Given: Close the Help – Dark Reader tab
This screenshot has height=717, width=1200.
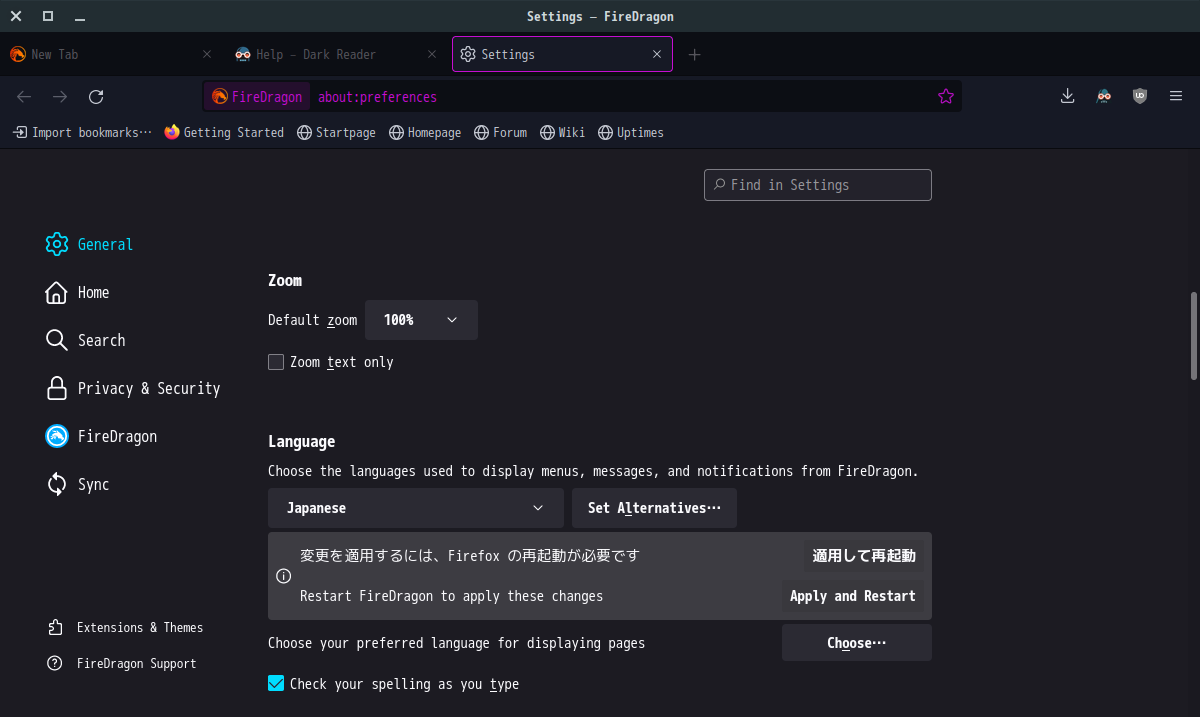Looking at the screenshot, I should (x=432, y=54).
